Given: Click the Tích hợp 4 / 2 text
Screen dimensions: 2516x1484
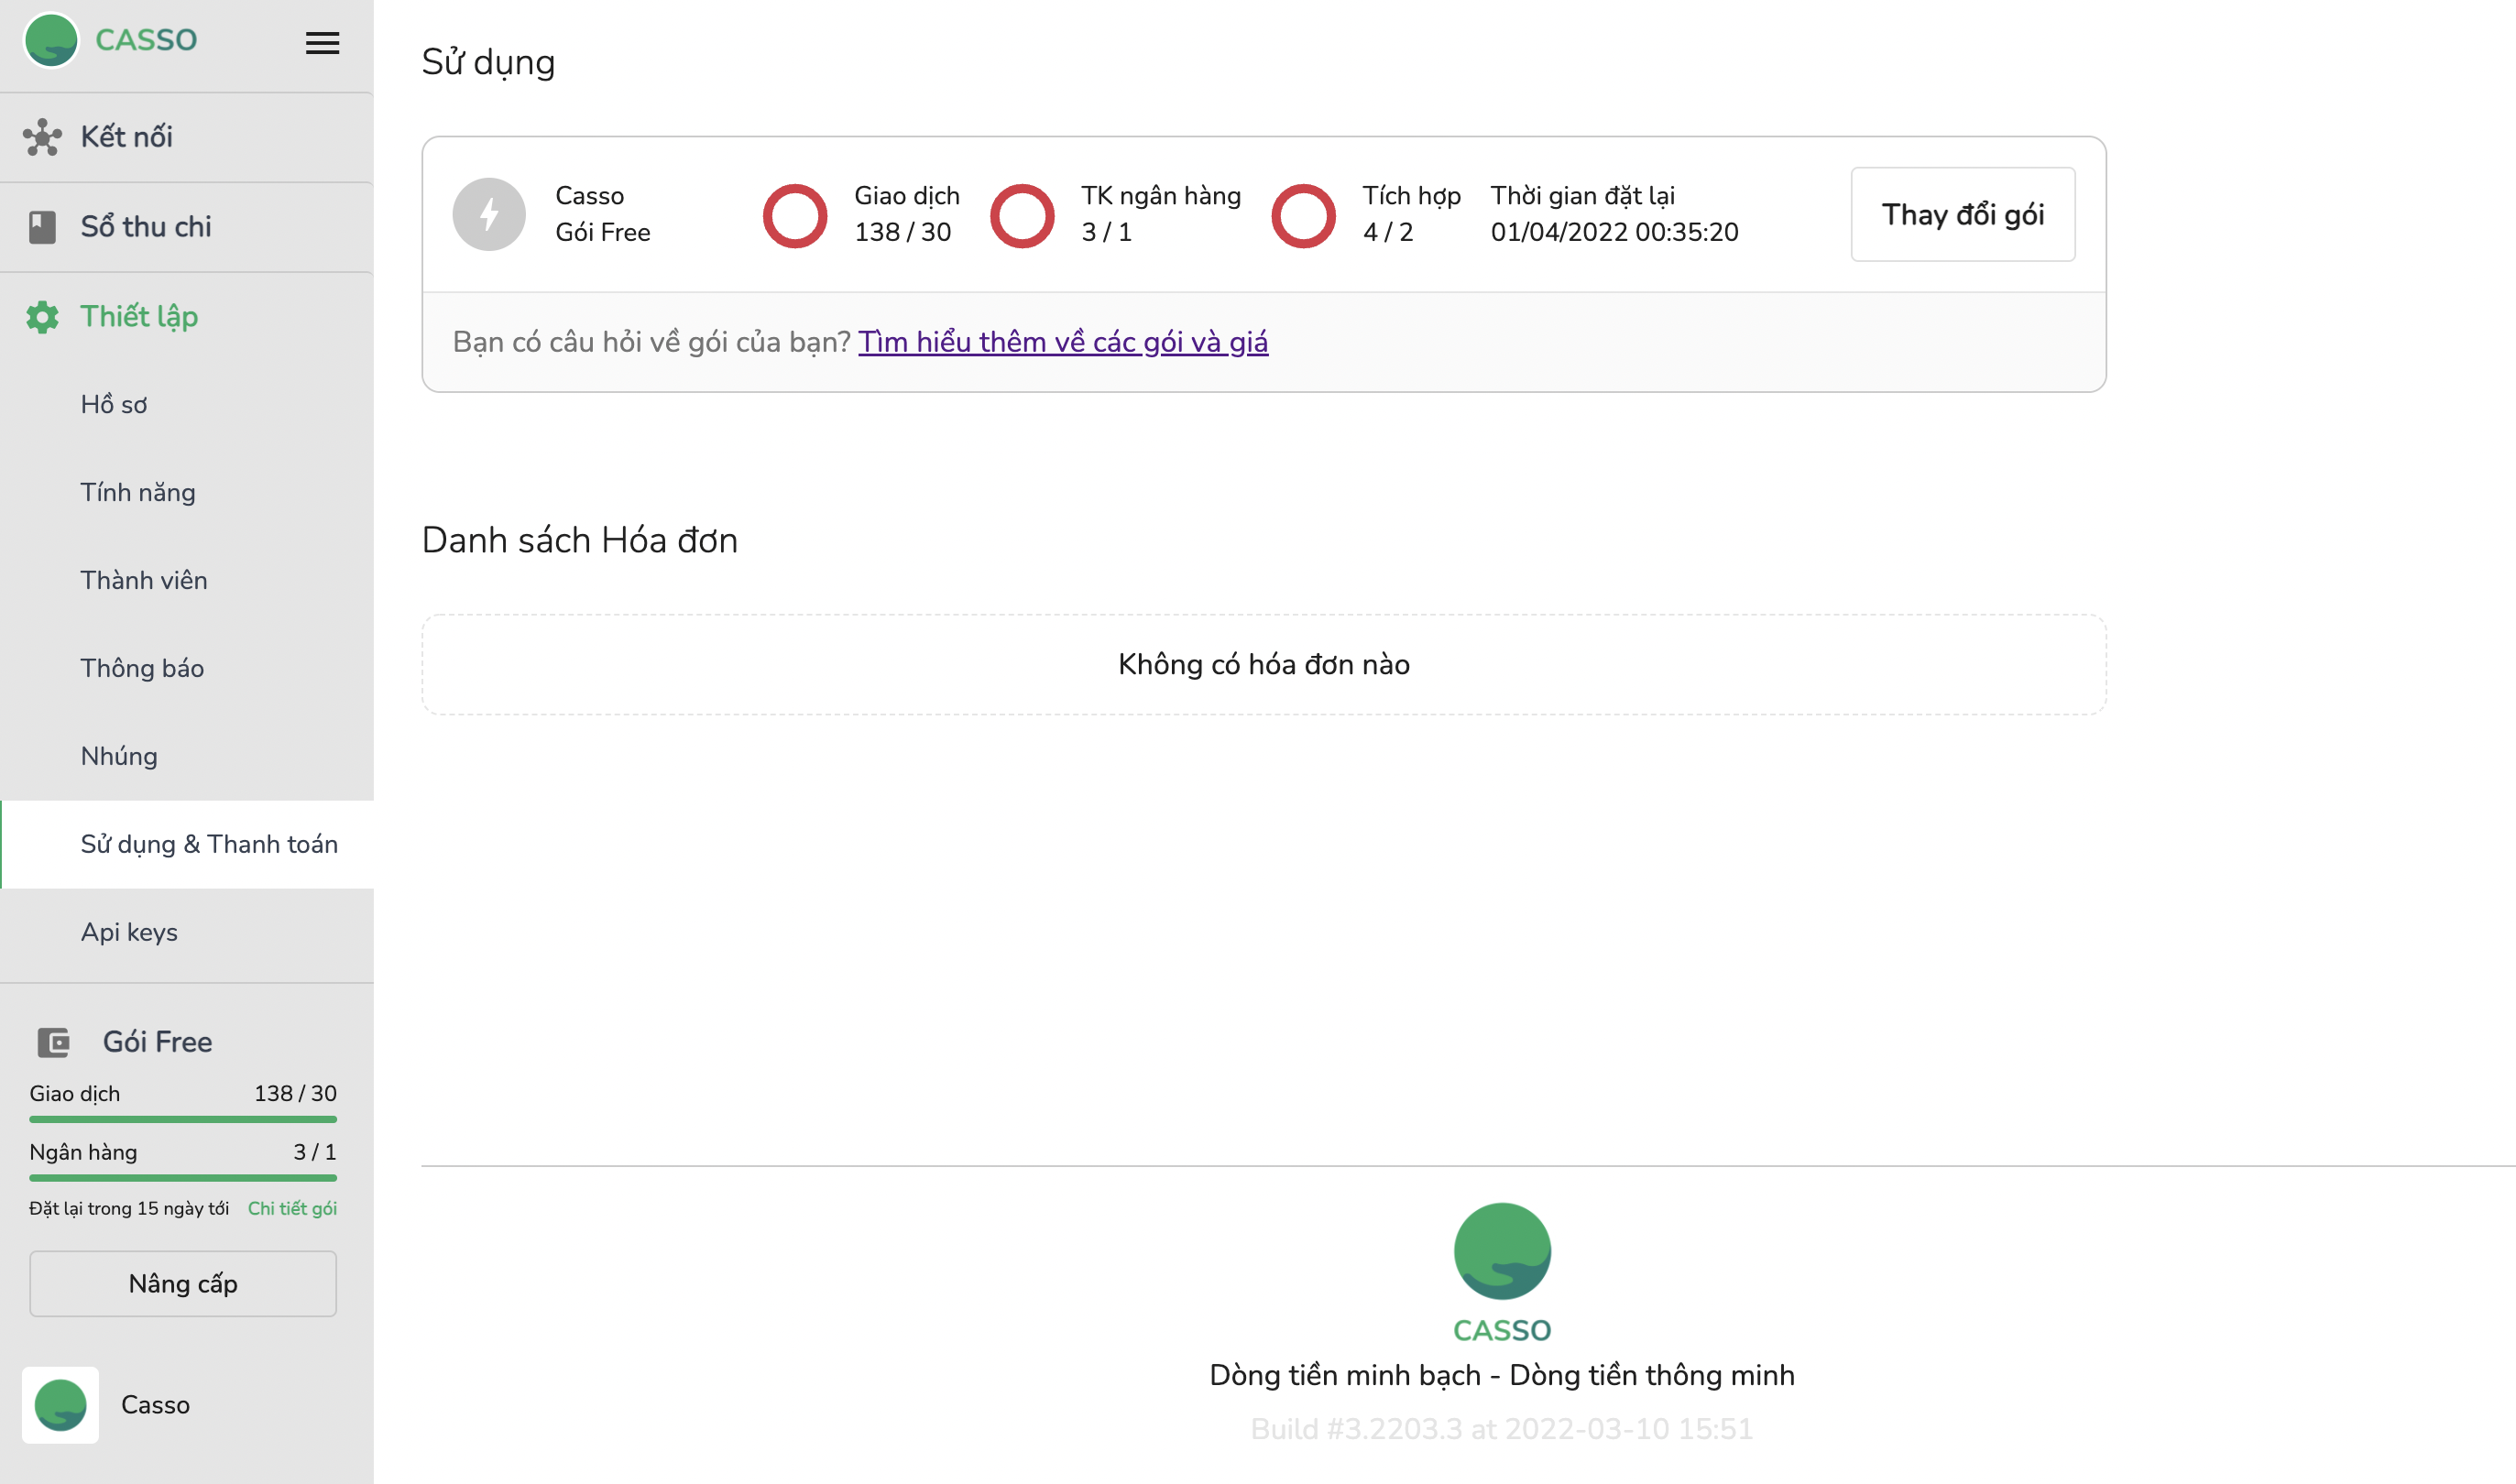Looking at the screenshot, I should 1411,214.
